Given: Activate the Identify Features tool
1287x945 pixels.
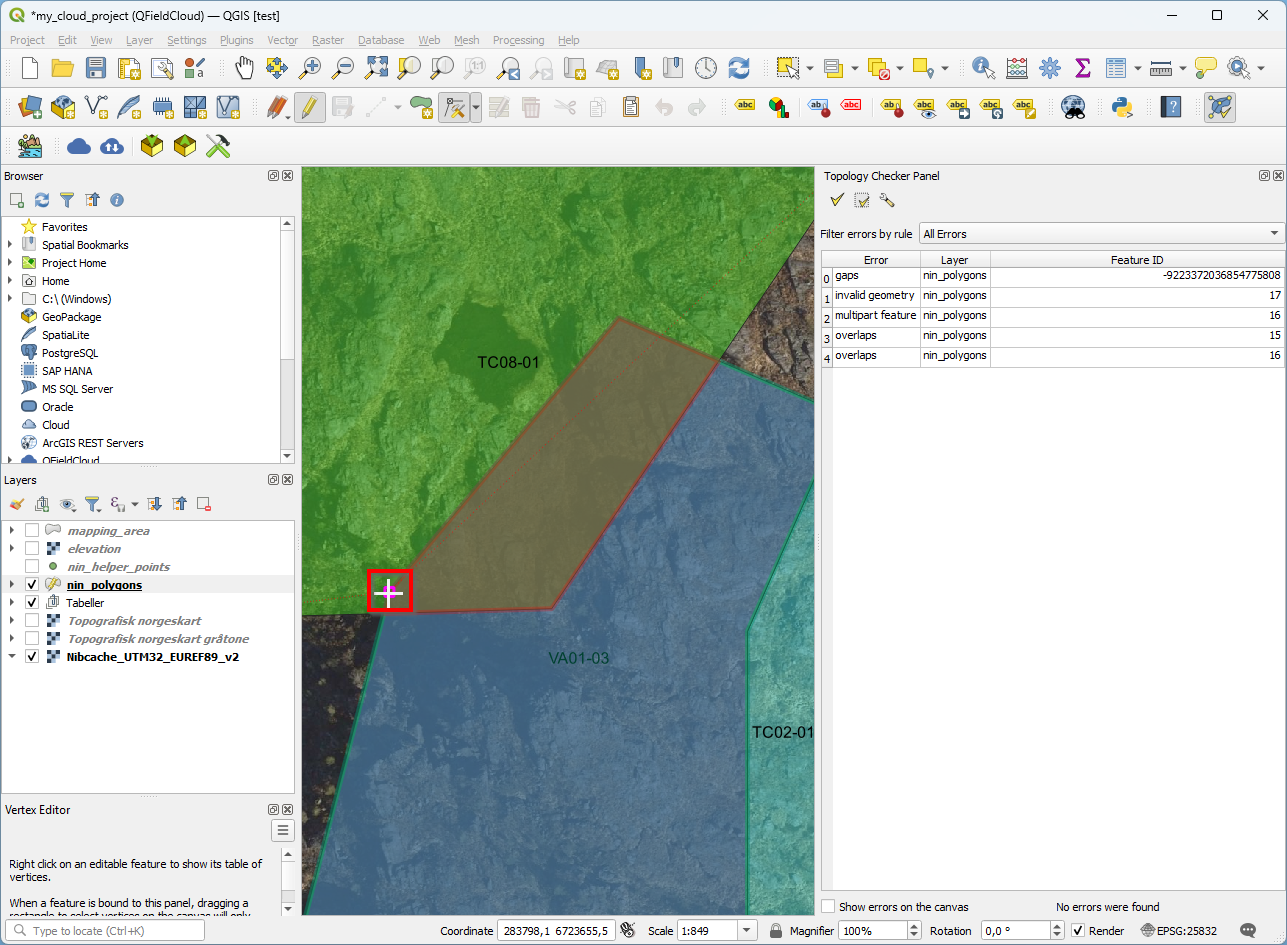Looking at the screenshot, I should [x=983, y=68].
